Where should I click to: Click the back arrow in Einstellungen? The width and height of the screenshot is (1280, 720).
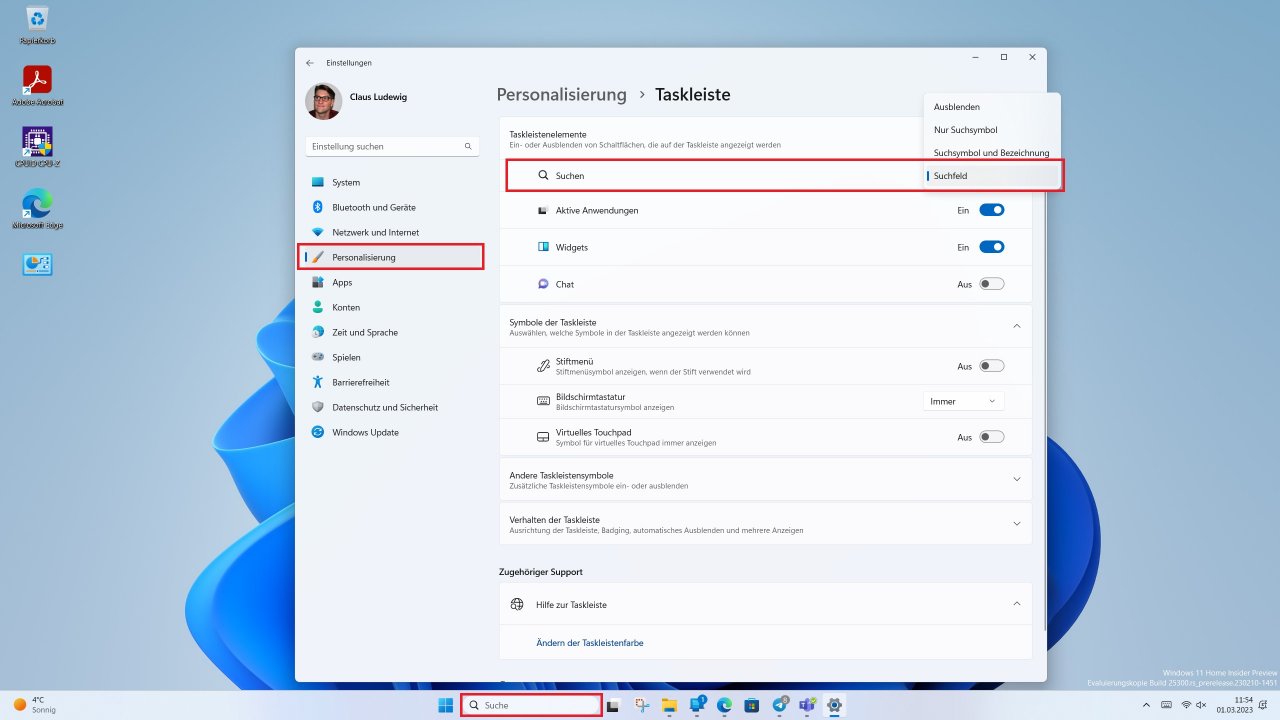(310, 63)
